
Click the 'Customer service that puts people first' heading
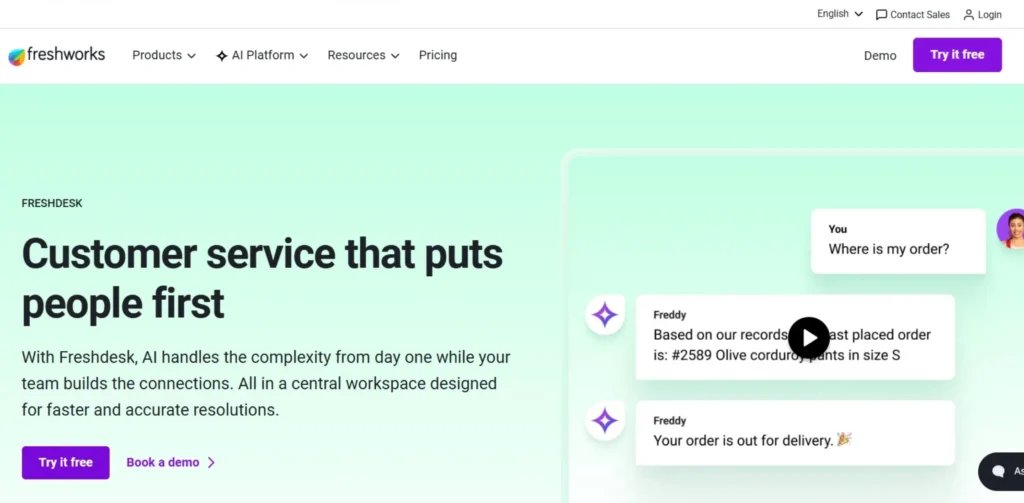pyautogui.click(x=263, y=279)
